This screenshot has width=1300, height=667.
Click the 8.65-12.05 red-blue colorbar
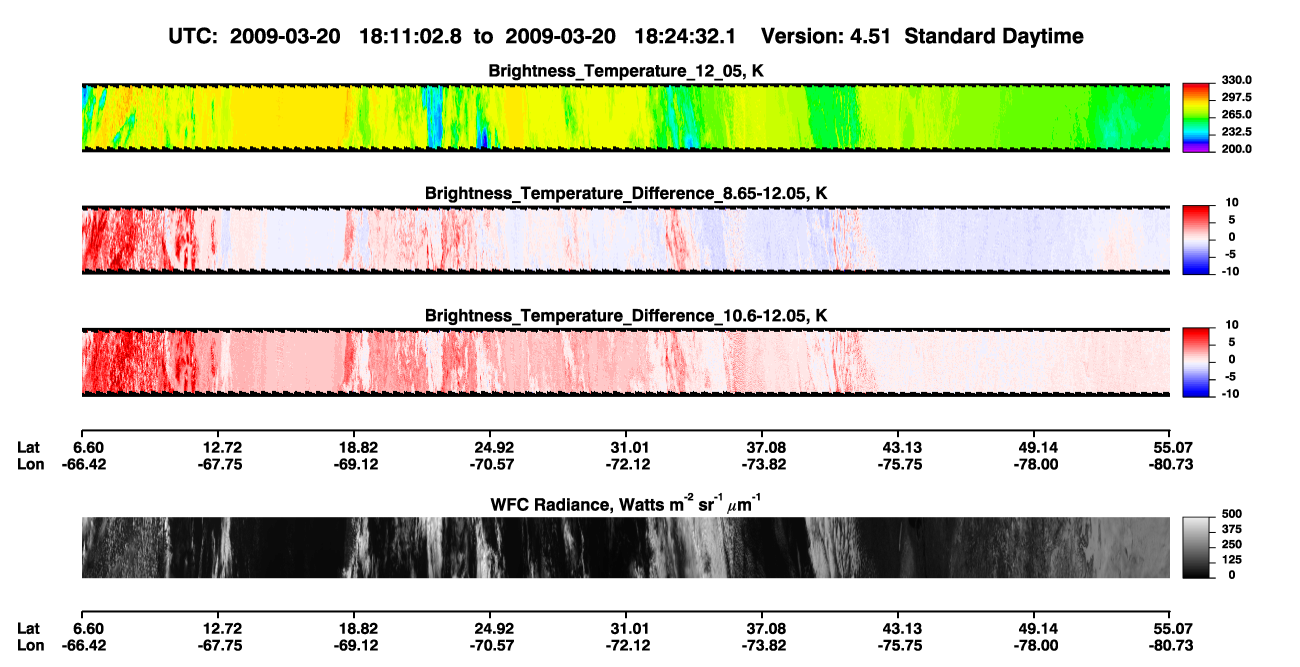(1196, 239)
